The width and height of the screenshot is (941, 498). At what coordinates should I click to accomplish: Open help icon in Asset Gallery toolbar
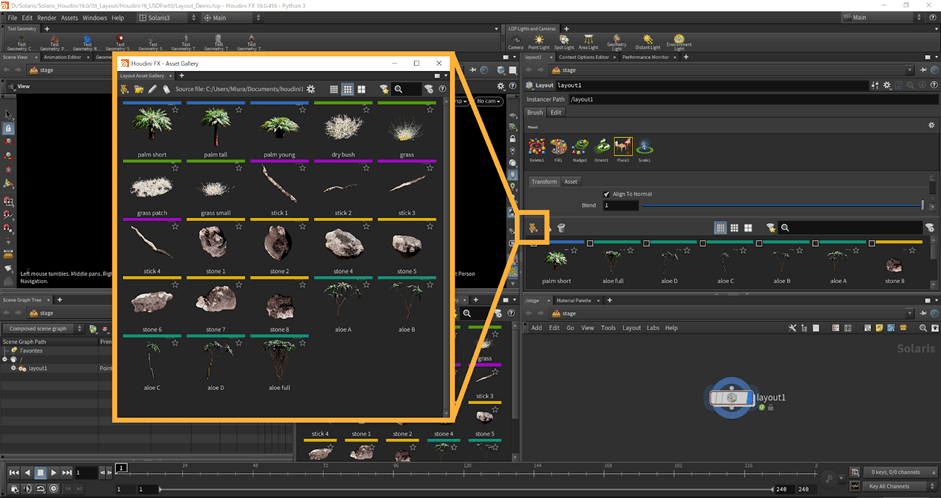tap(442, 89)
